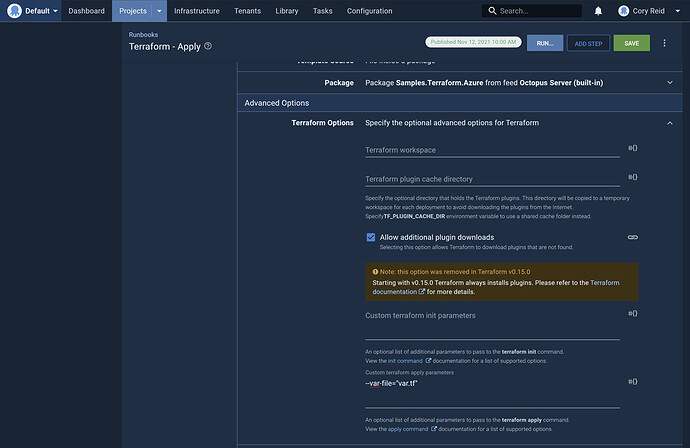
Task: Bind Allow additional plugin downloads to variable
Action: pos(632,237)
